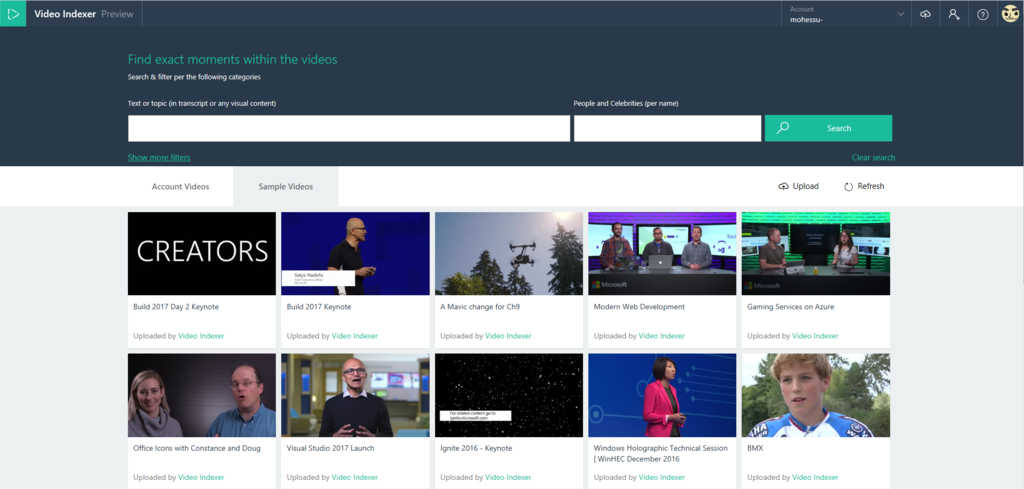
Task: Click the BMX title text
Action: [755, 449]
